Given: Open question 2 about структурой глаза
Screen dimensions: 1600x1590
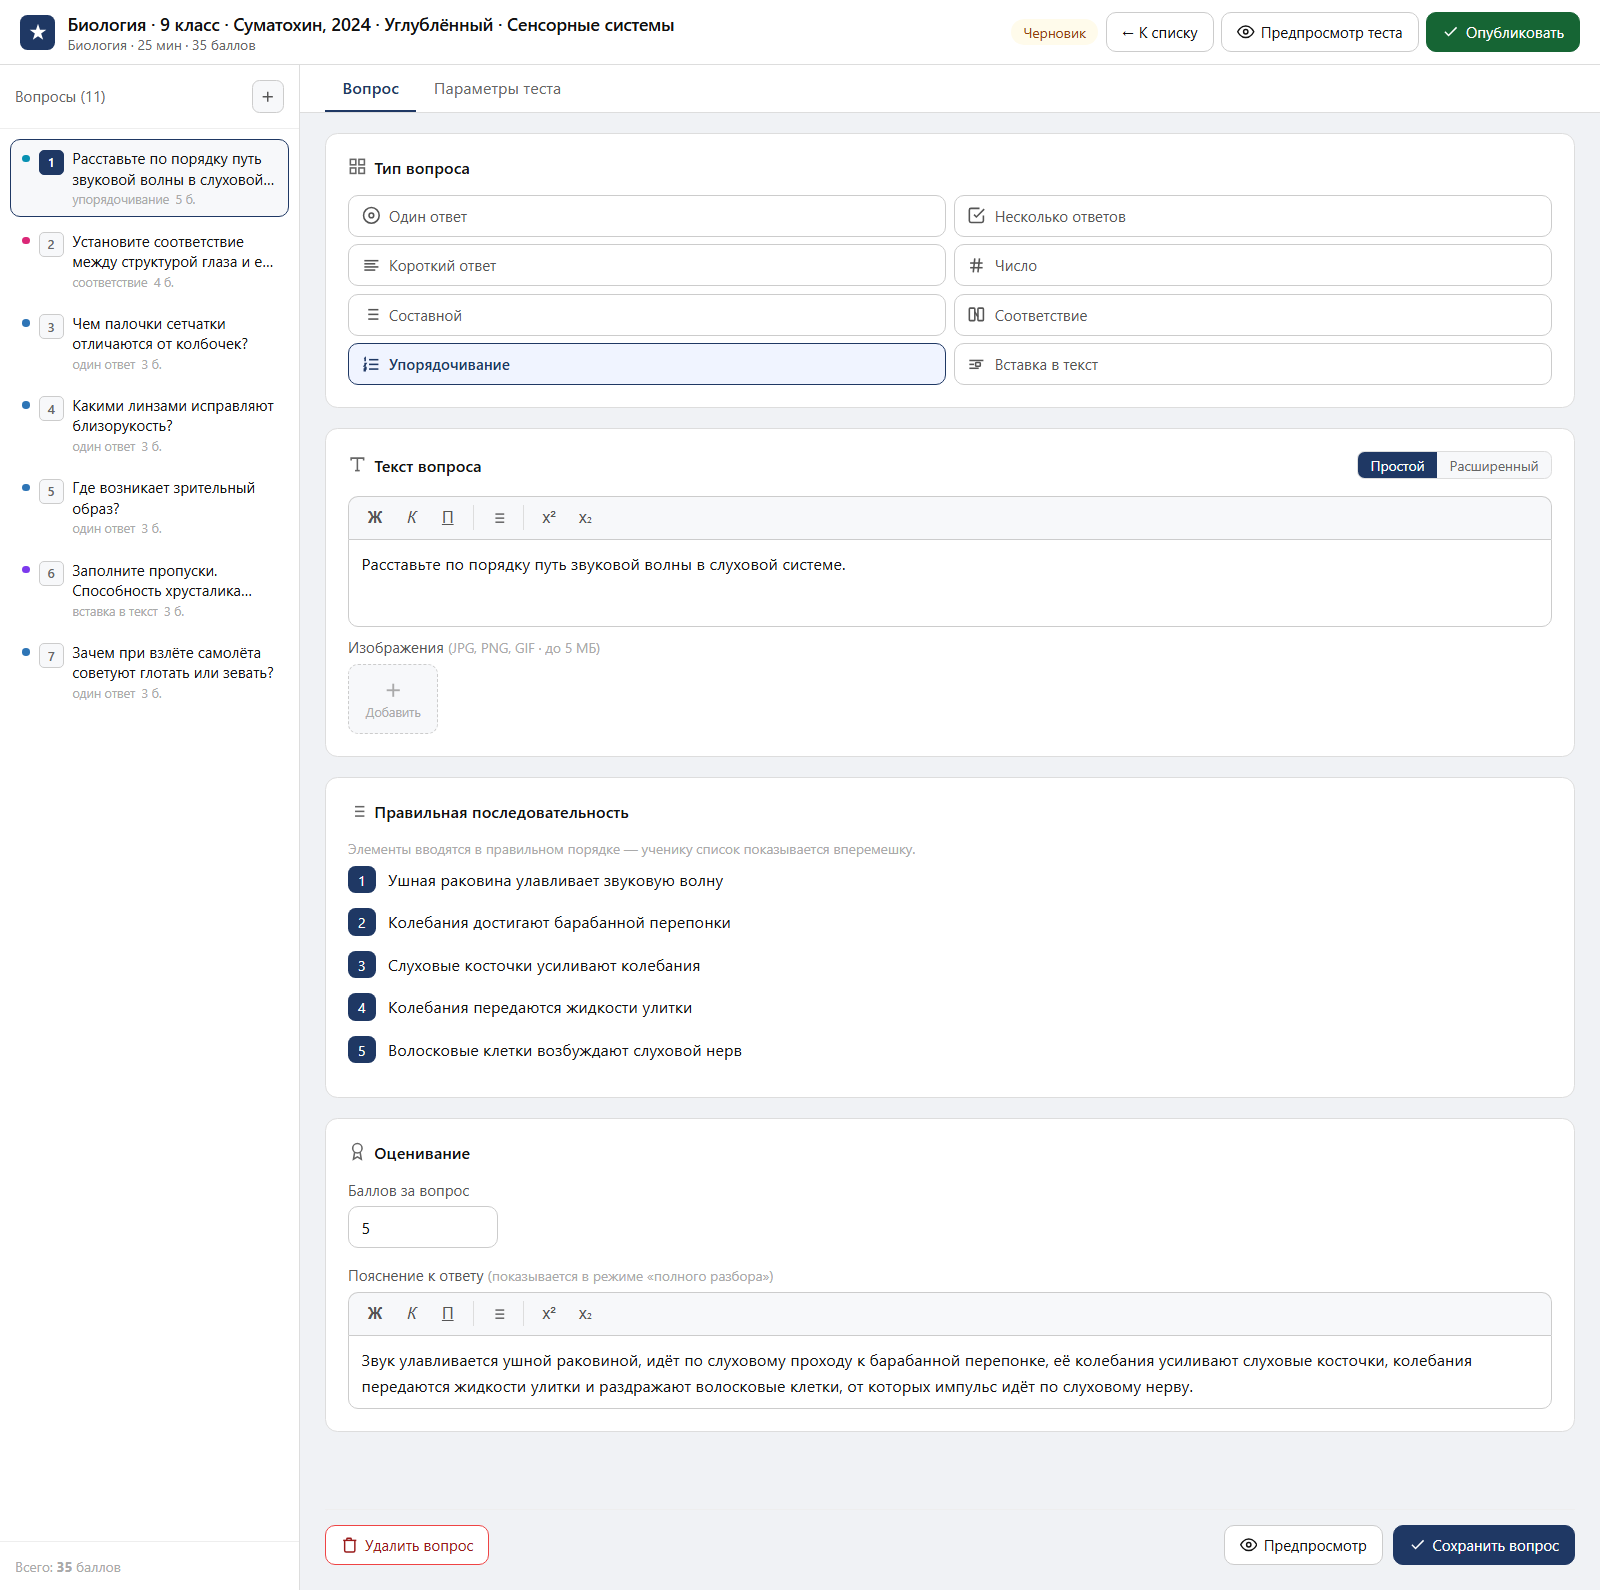Looking at the screenshot, I should (150, 261).
